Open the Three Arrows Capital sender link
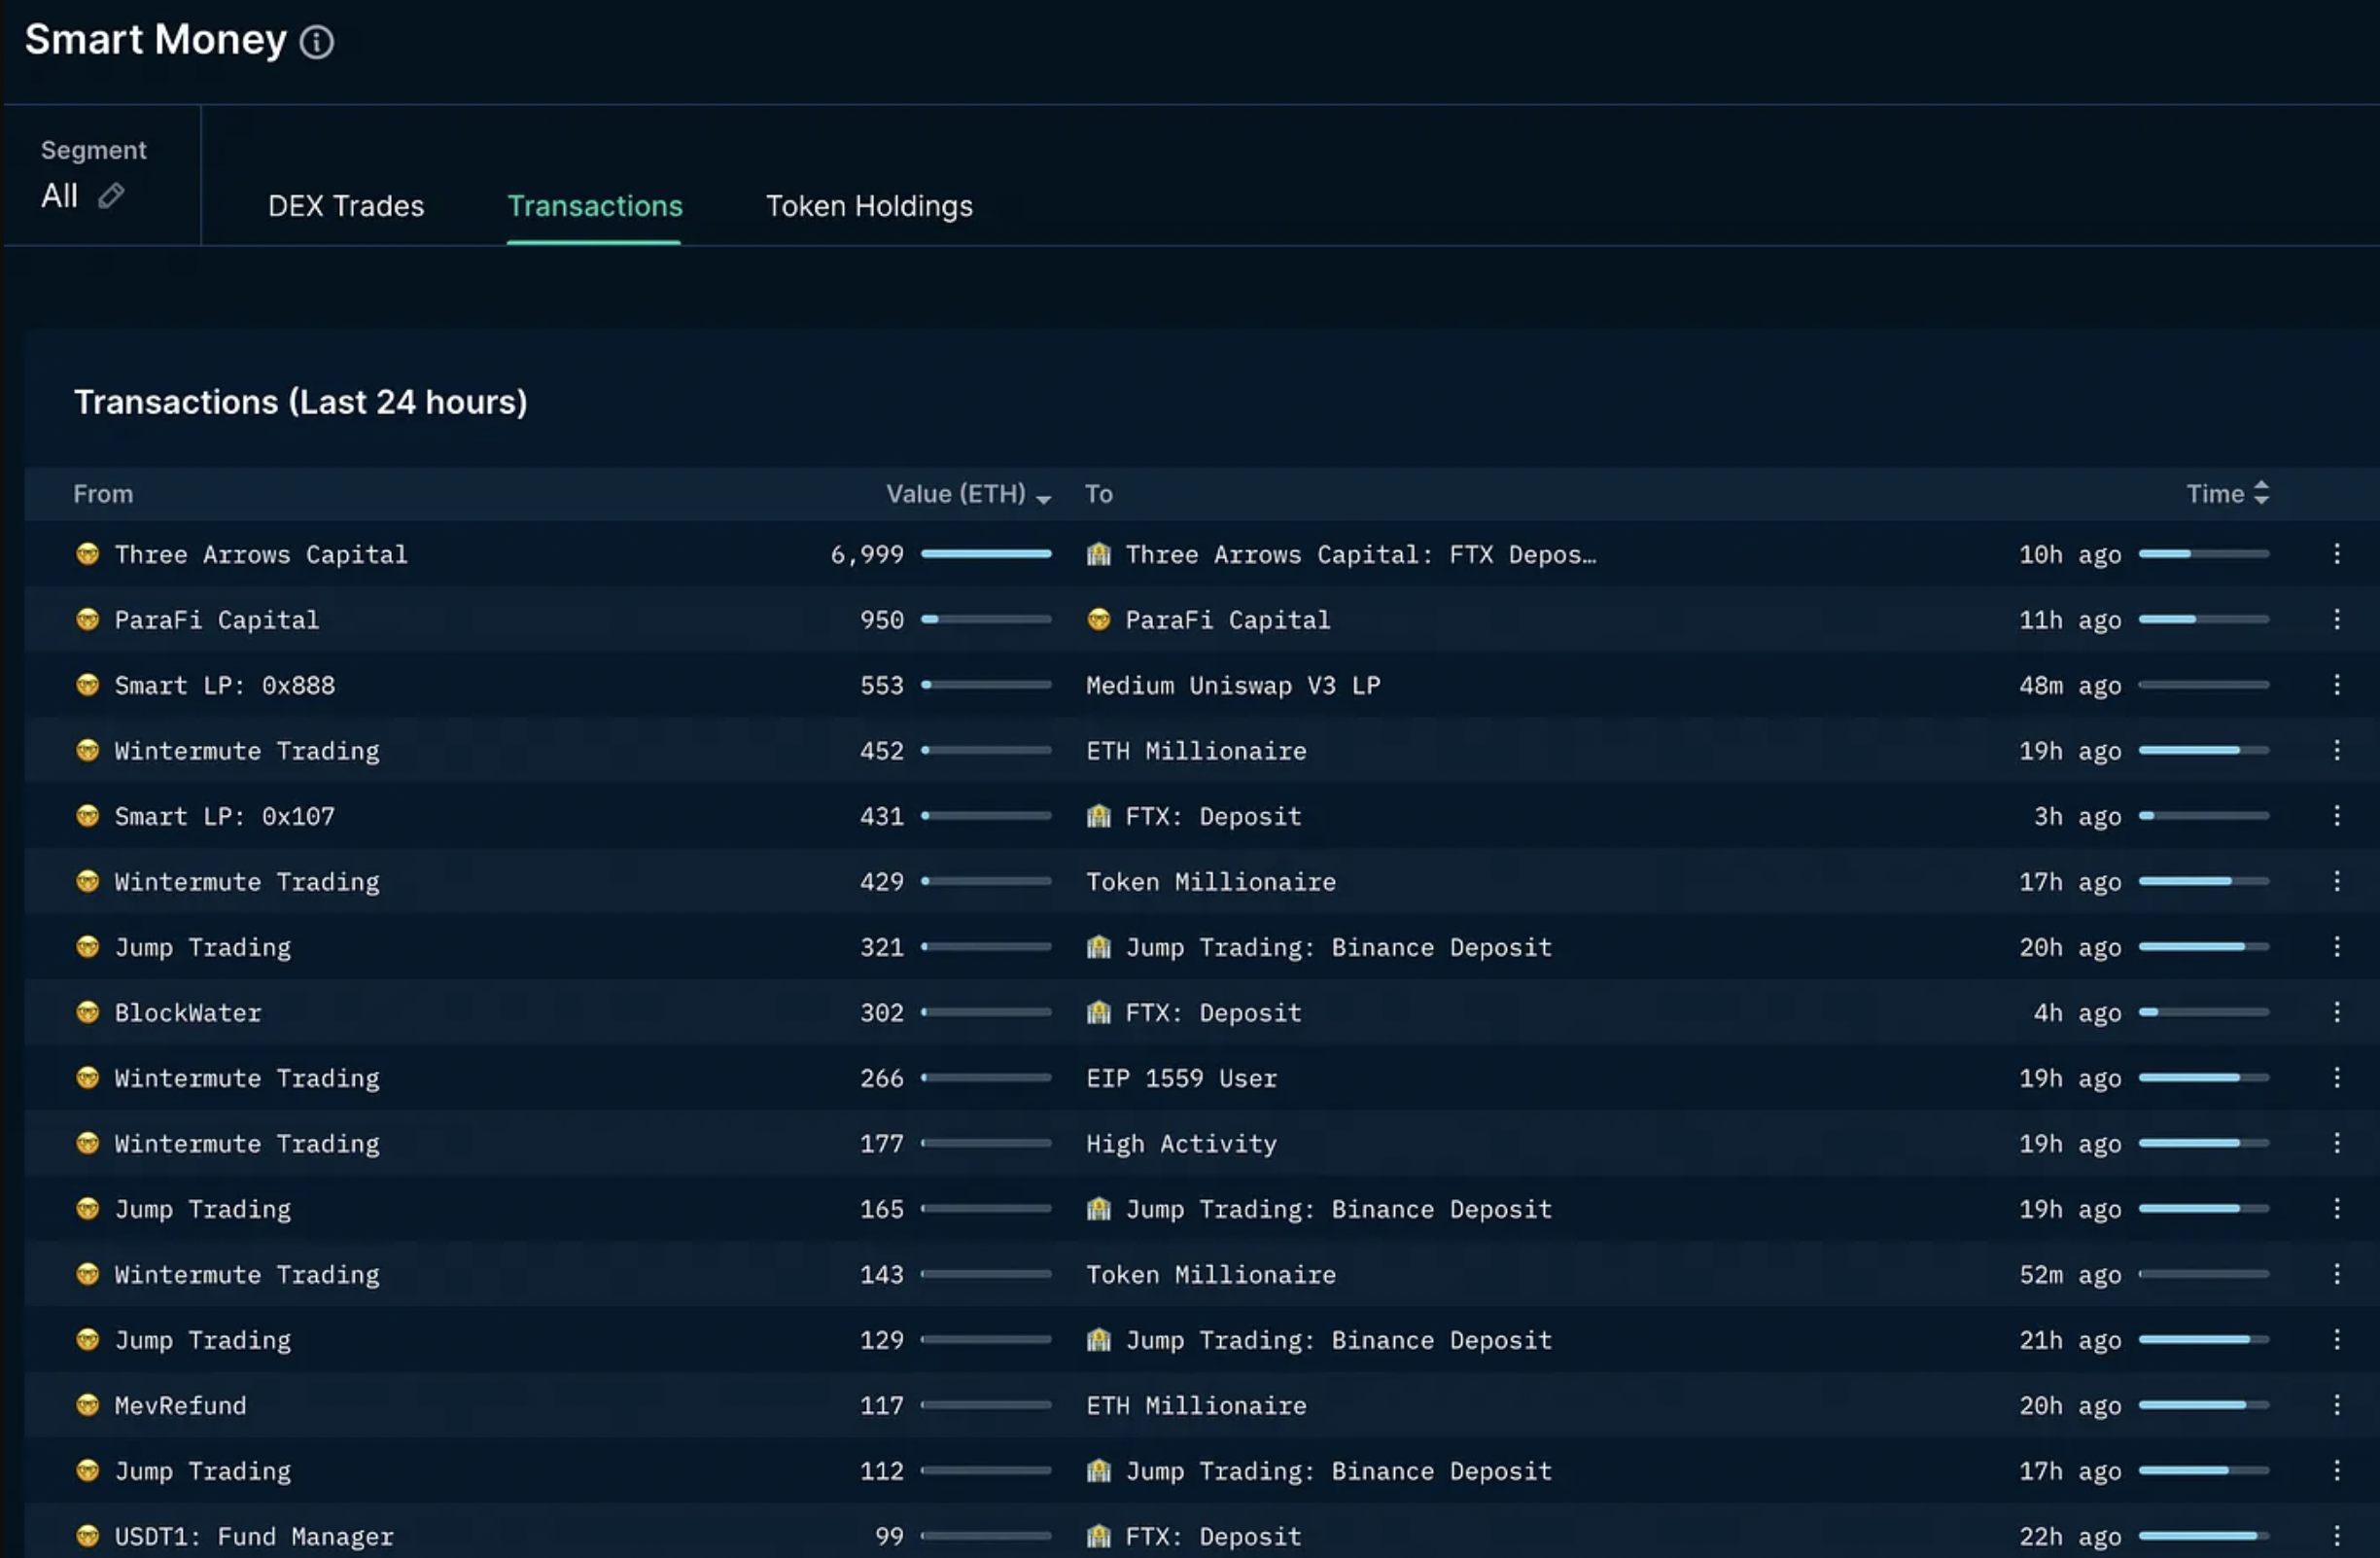This screenshot has height=1558, width=2380. (261, 555)
